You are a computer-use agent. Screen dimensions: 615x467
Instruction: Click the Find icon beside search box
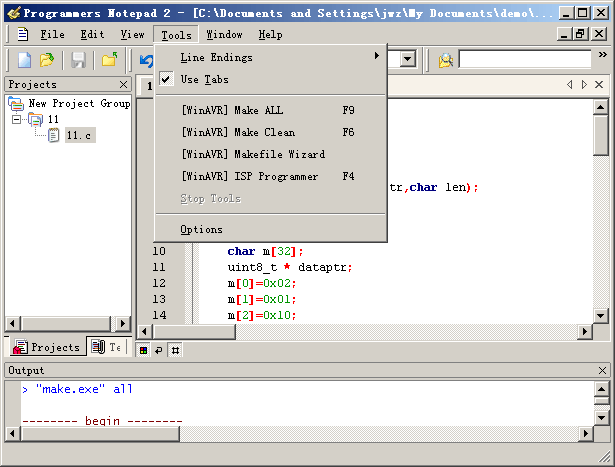445,60
